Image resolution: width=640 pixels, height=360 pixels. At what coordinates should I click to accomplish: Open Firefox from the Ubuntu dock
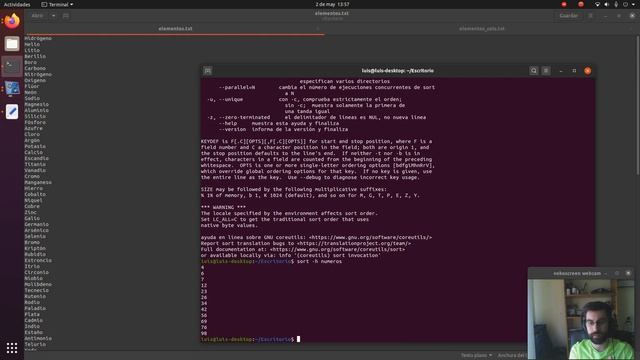[x=12, y=21]
